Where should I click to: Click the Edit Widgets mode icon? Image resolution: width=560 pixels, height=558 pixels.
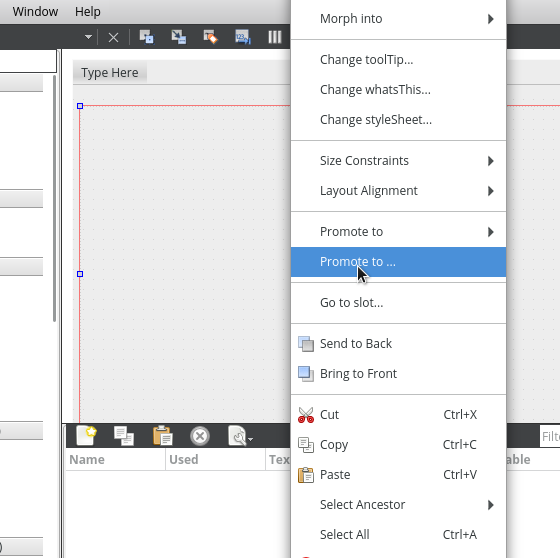[x=146, y=37]
